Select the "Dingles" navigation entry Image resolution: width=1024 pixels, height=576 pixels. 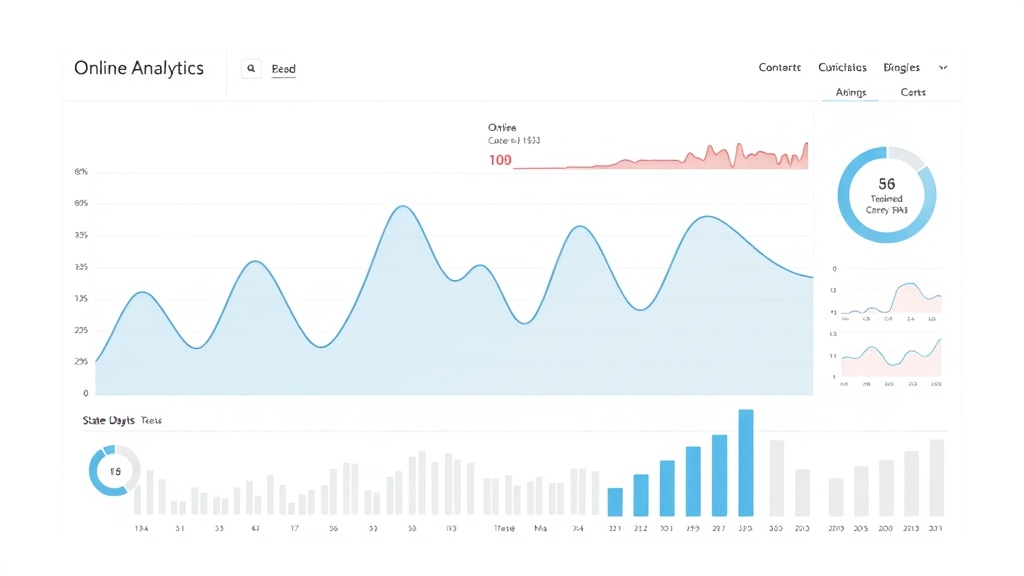pos(900,67)
